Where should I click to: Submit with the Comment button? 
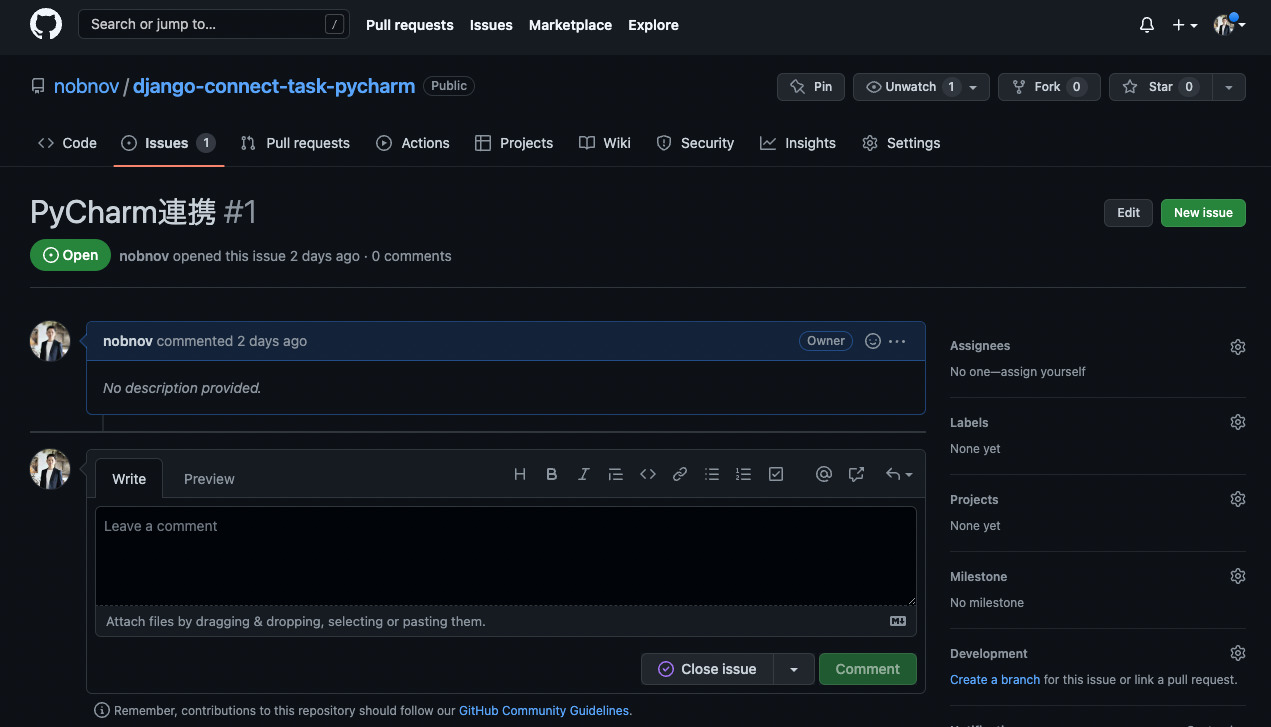[867, 668]
